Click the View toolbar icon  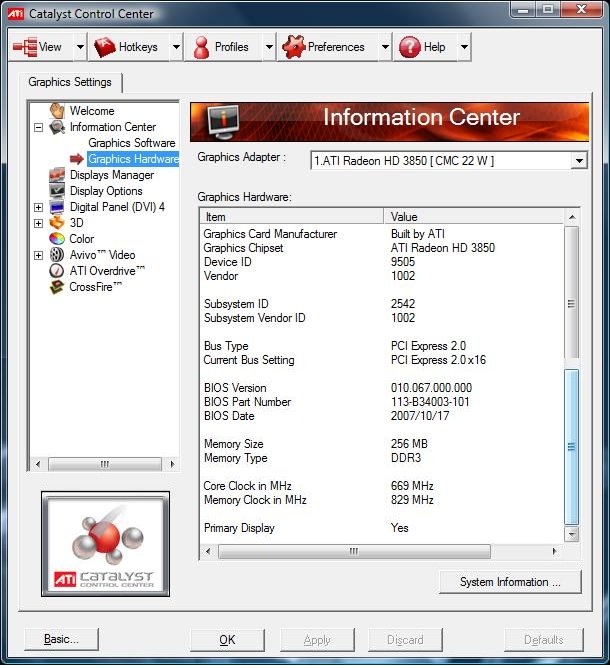pos(25,47)
